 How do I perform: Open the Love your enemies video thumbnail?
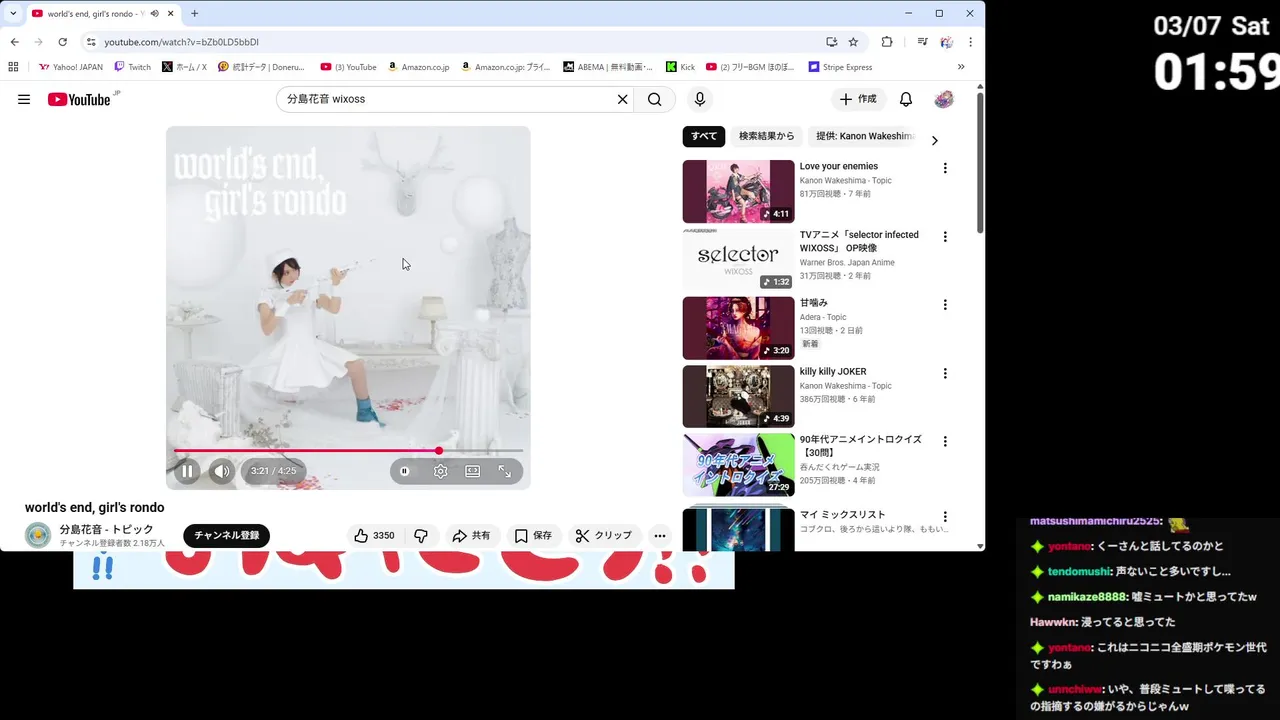[x=739, y=191]
